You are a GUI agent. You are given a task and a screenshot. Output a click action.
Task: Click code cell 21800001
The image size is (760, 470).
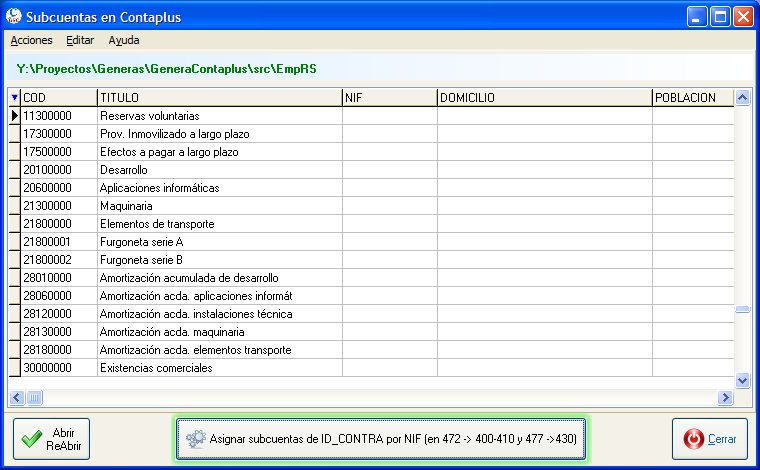(59, 242)
